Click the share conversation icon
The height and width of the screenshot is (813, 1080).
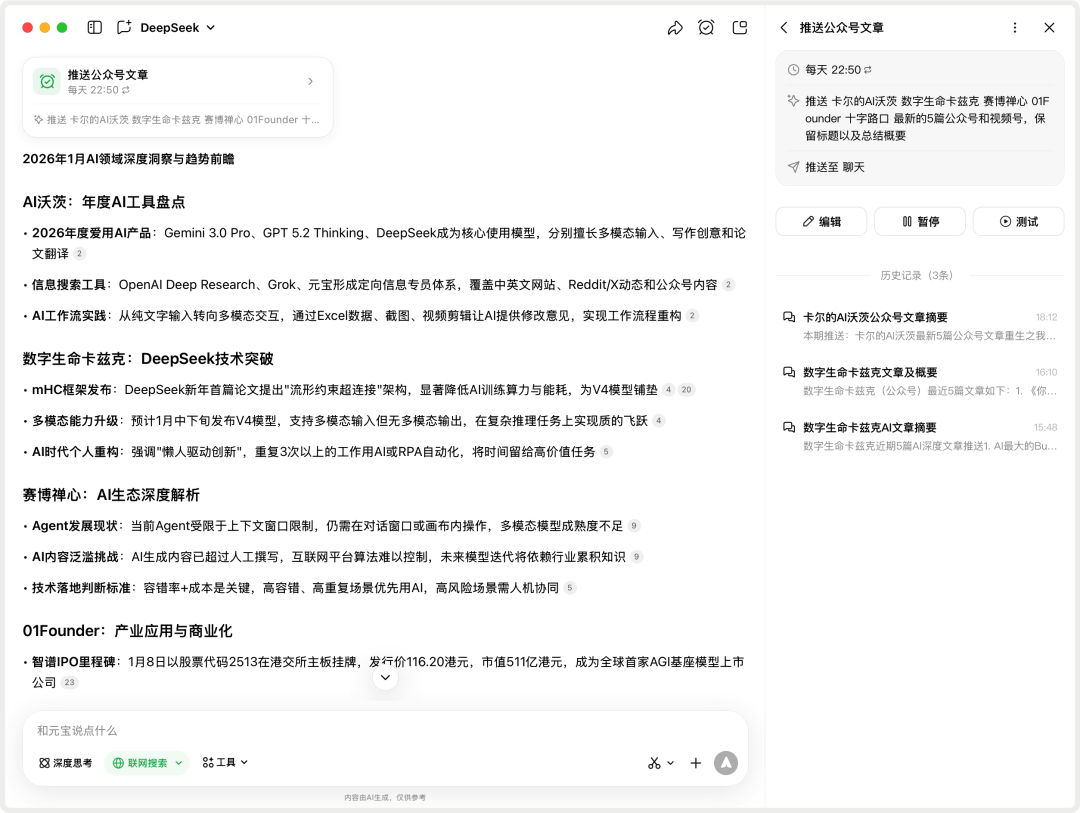[673, 27]
